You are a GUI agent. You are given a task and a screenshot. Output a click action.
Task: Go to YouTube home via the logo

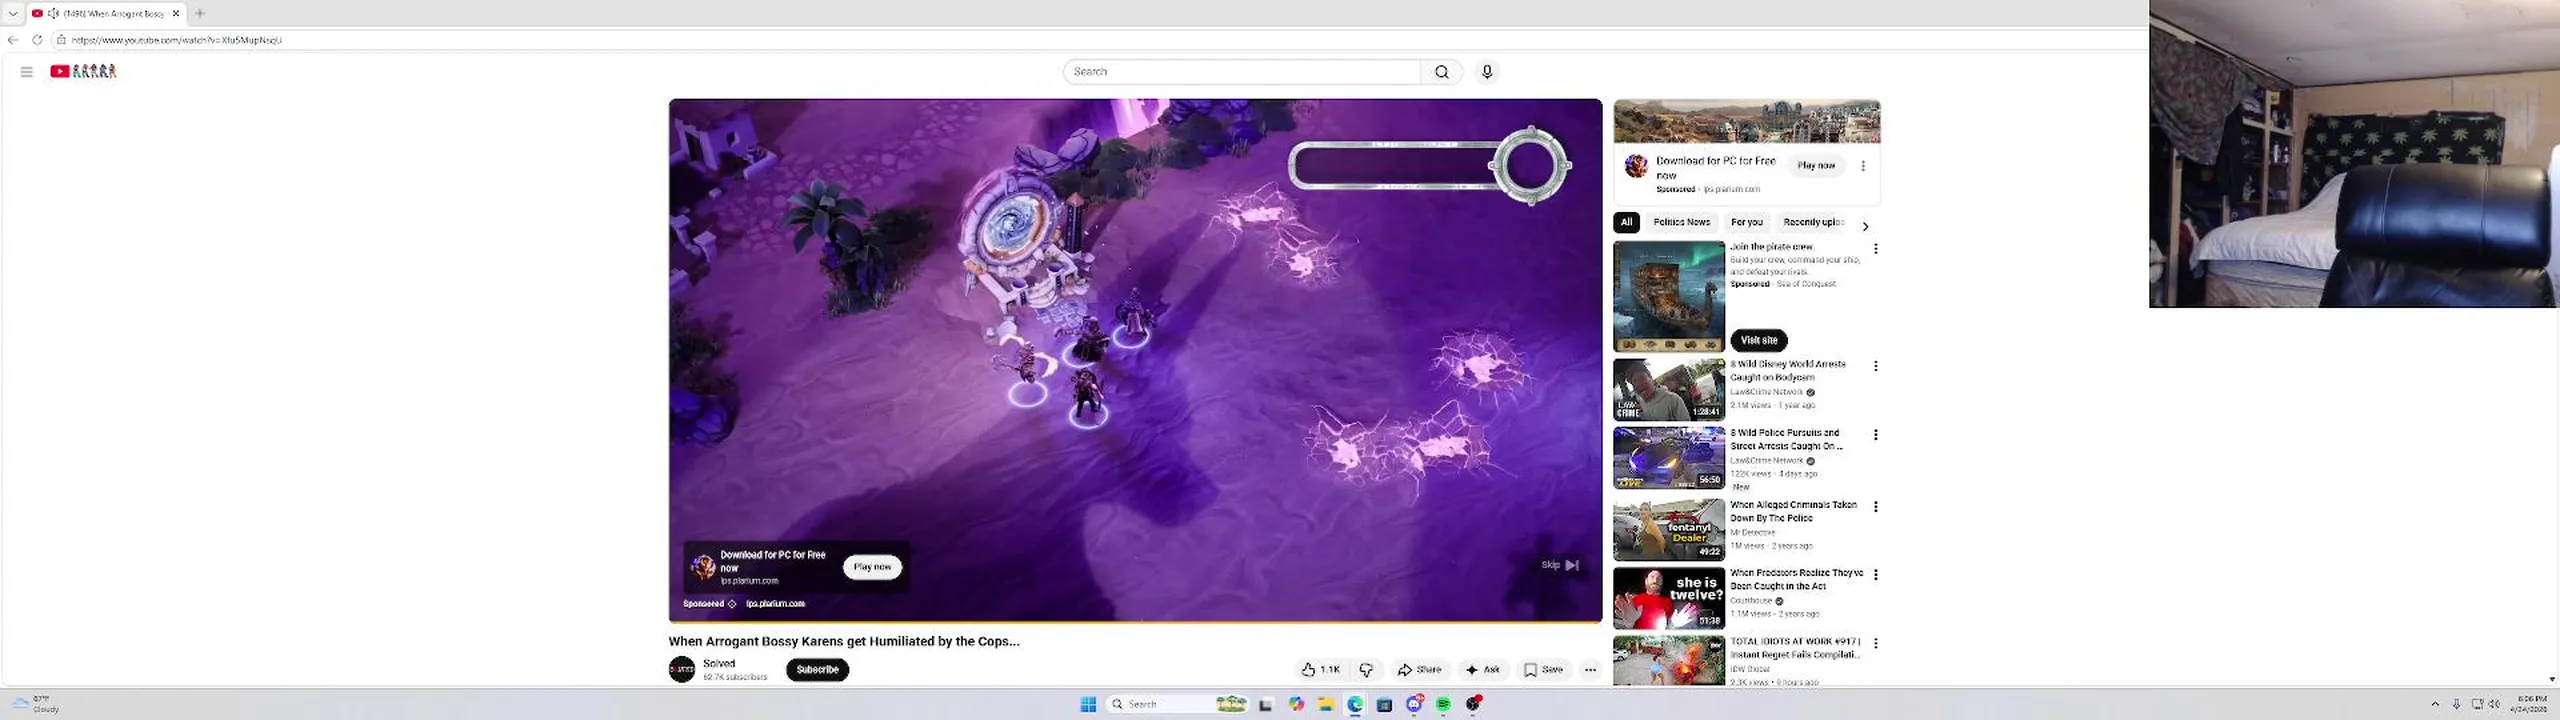(83, 71)
